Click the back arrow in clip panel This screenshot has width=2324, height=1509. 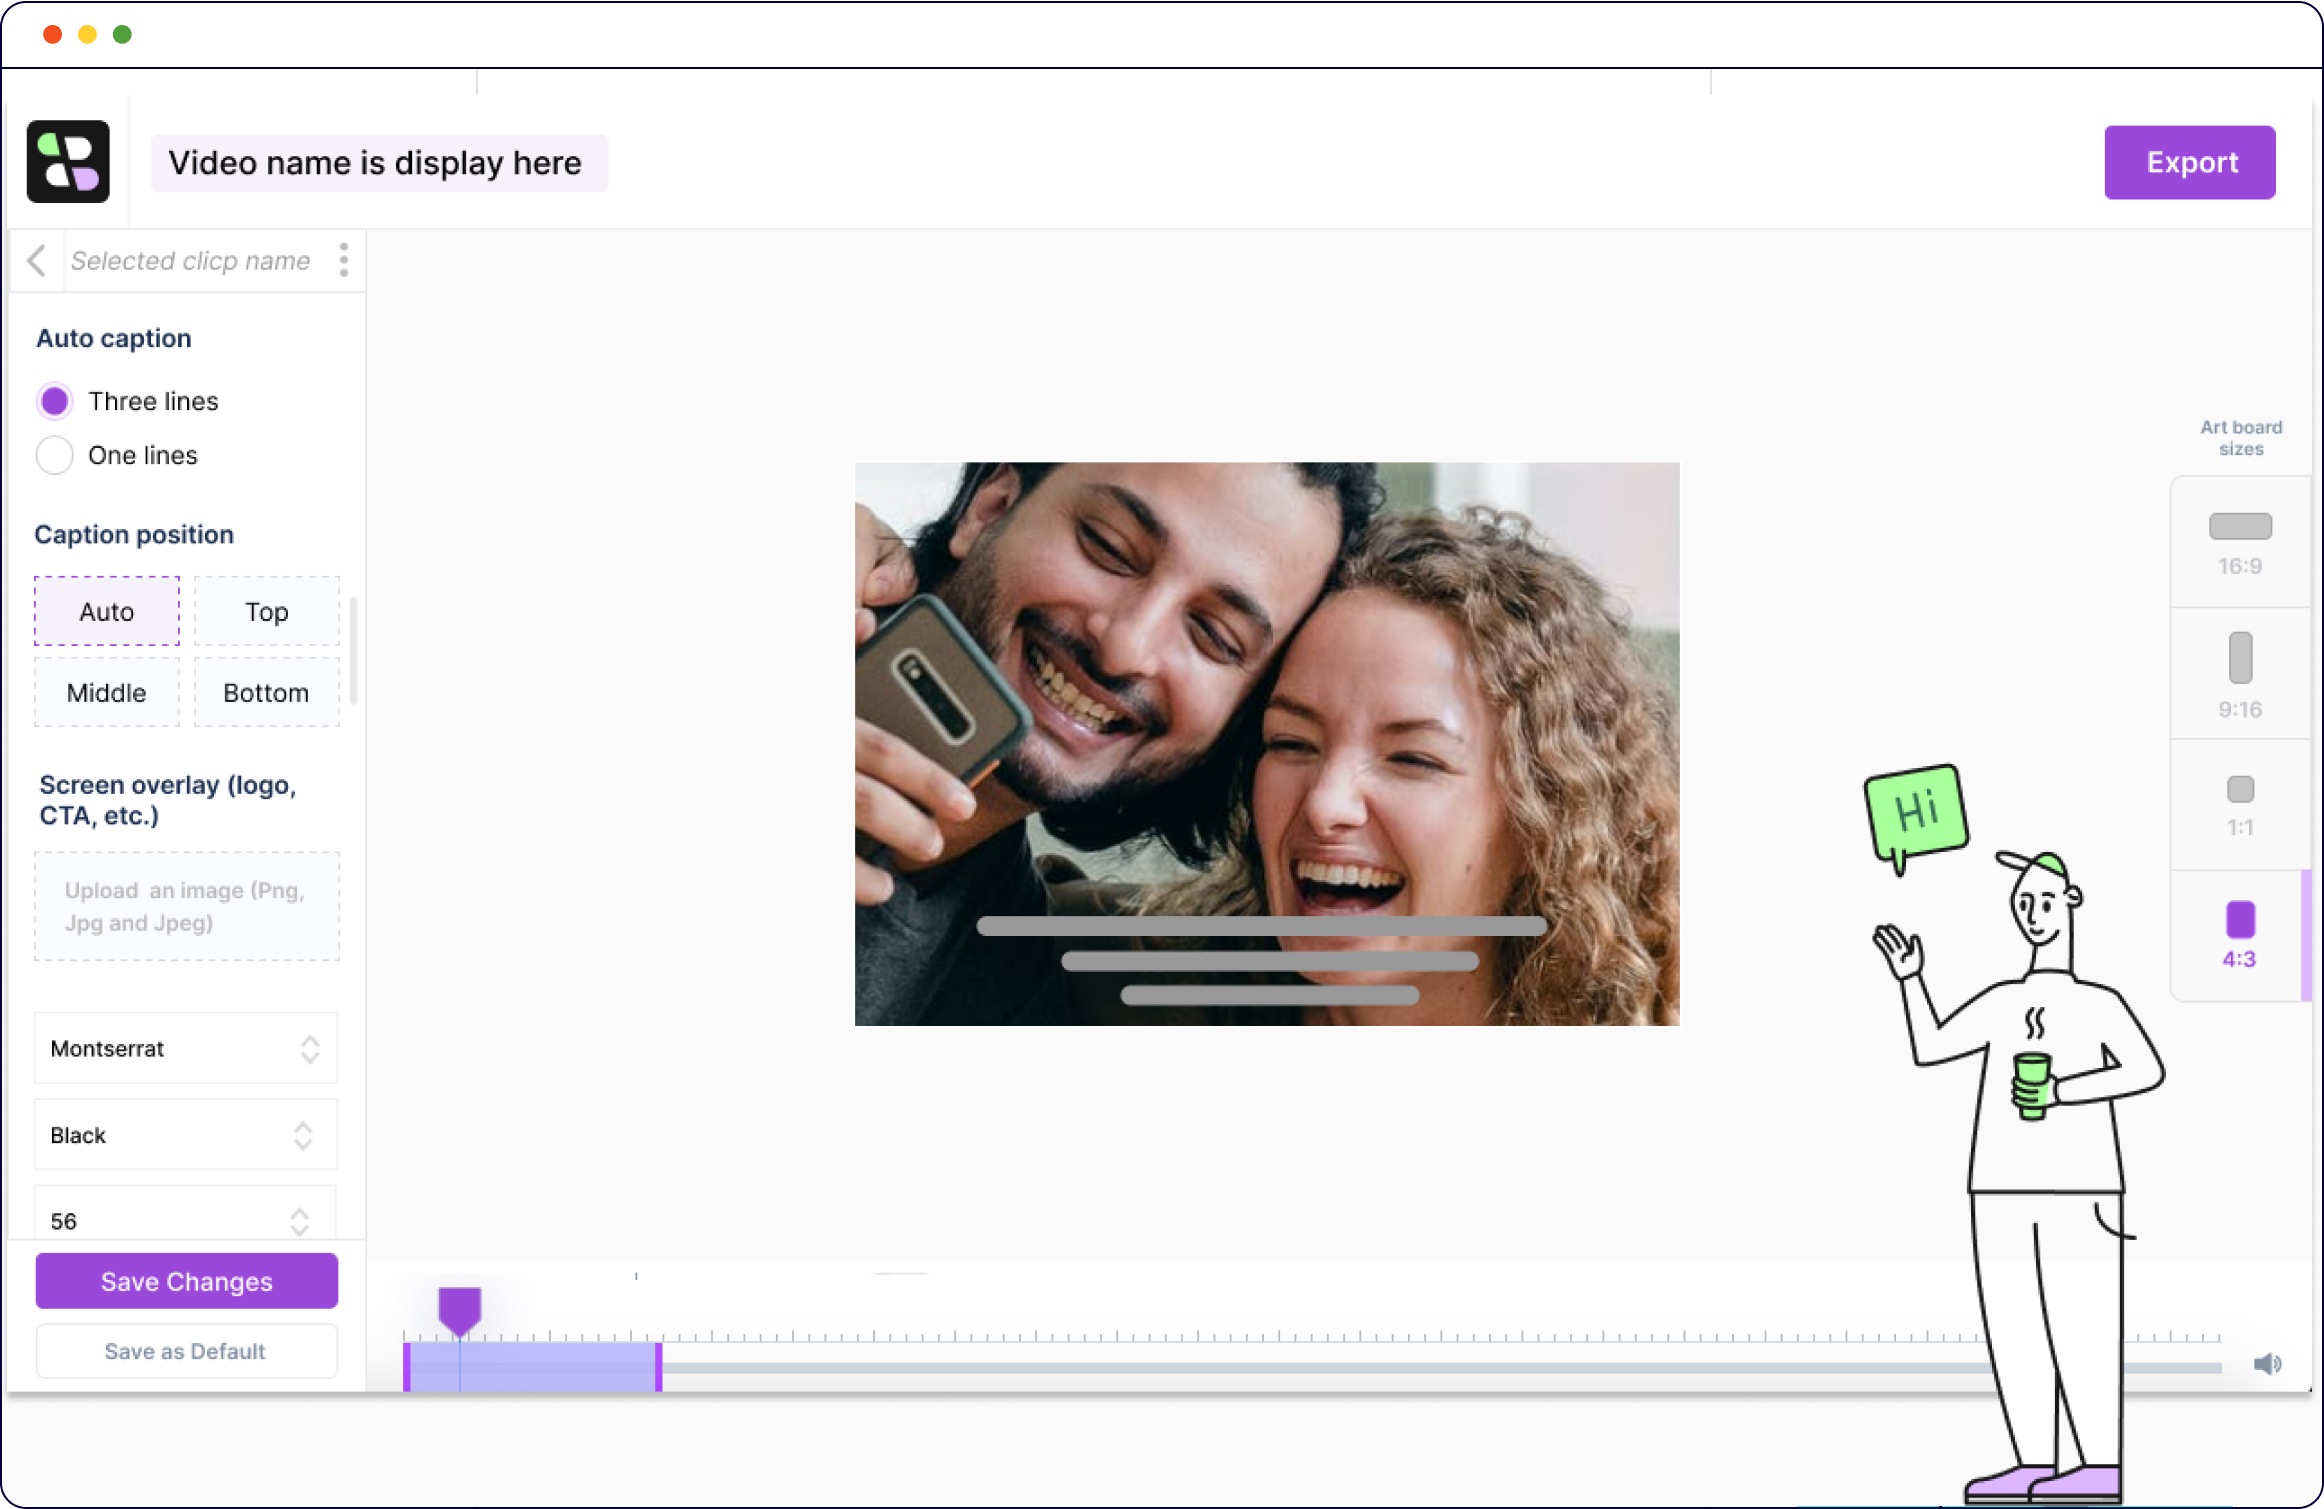click(x=37, y=261)
